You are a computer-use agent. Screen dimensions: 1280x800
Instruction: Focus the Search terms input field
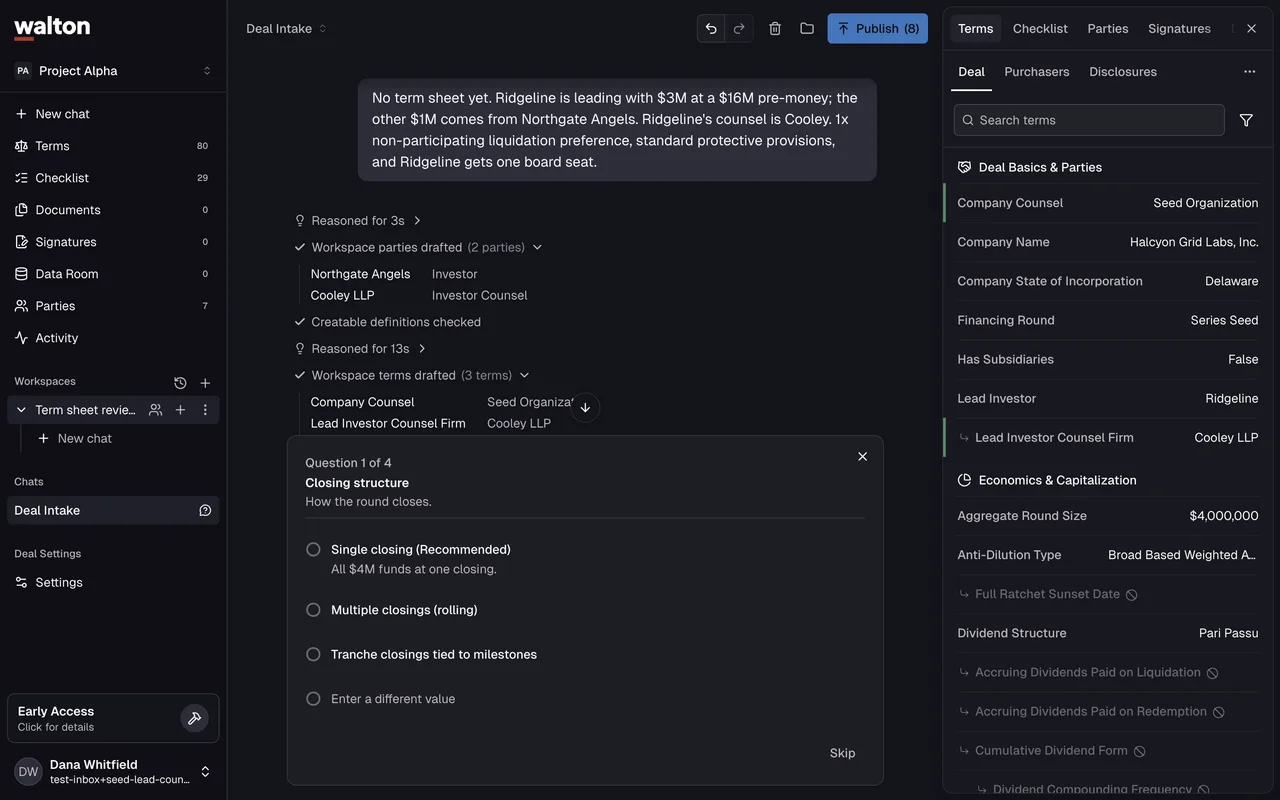[x=1089, y=120]
